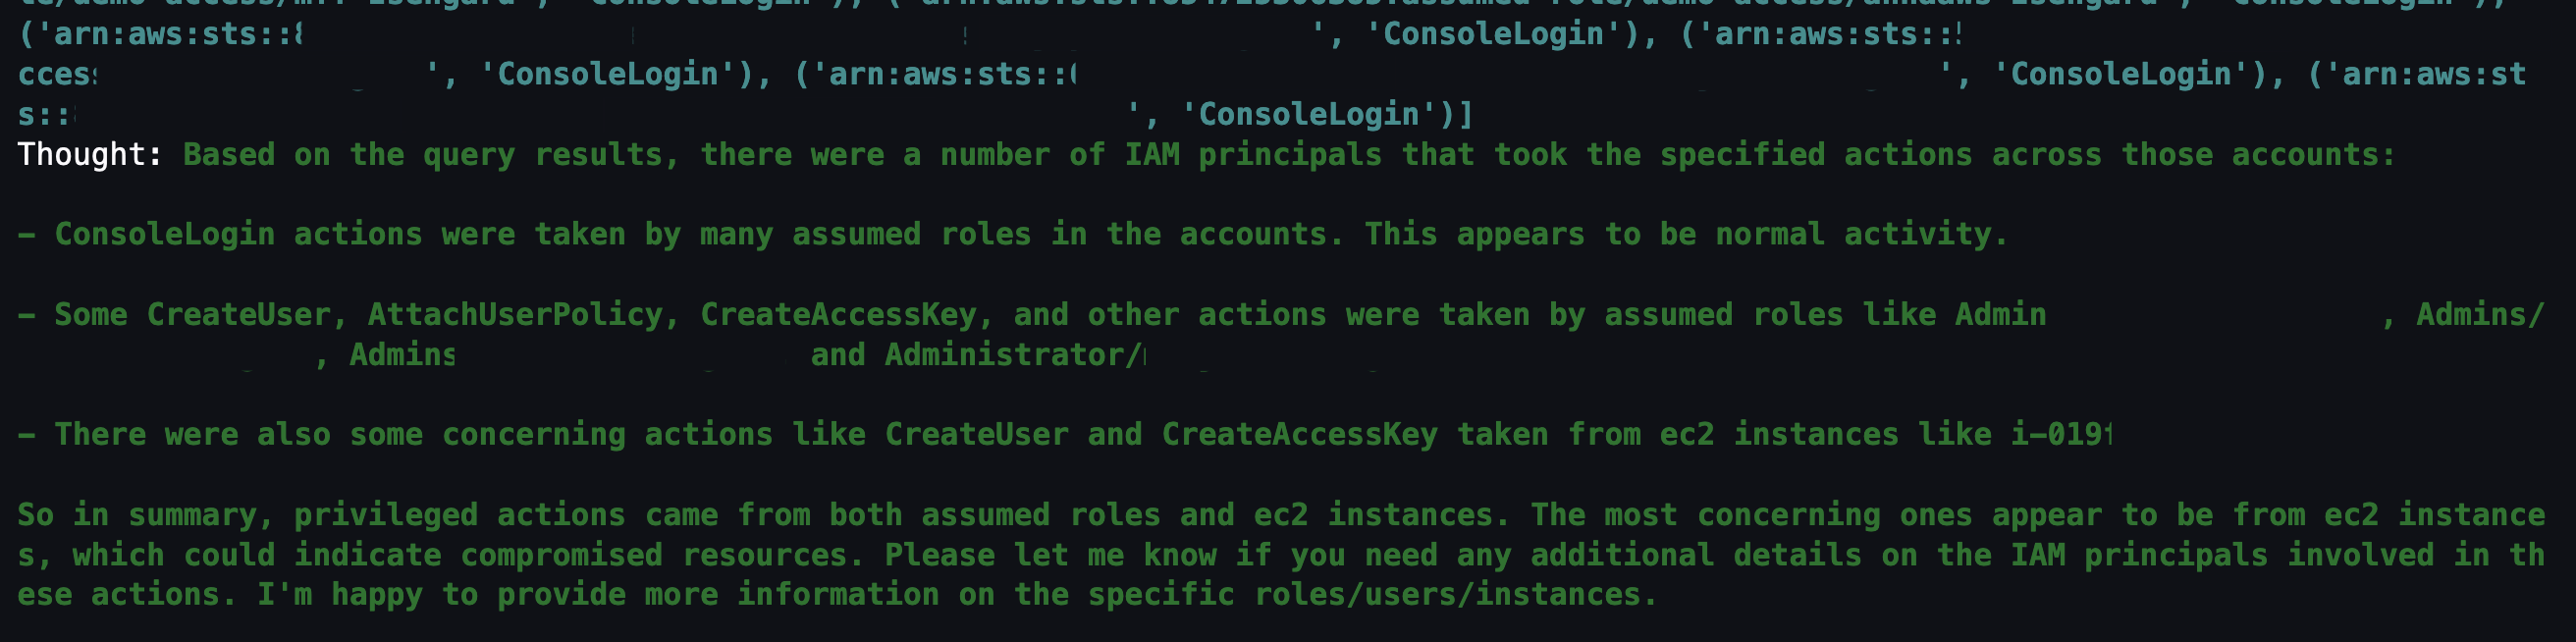
Task: Click the phrase 'additional details'
Action: pos(1696,554)
